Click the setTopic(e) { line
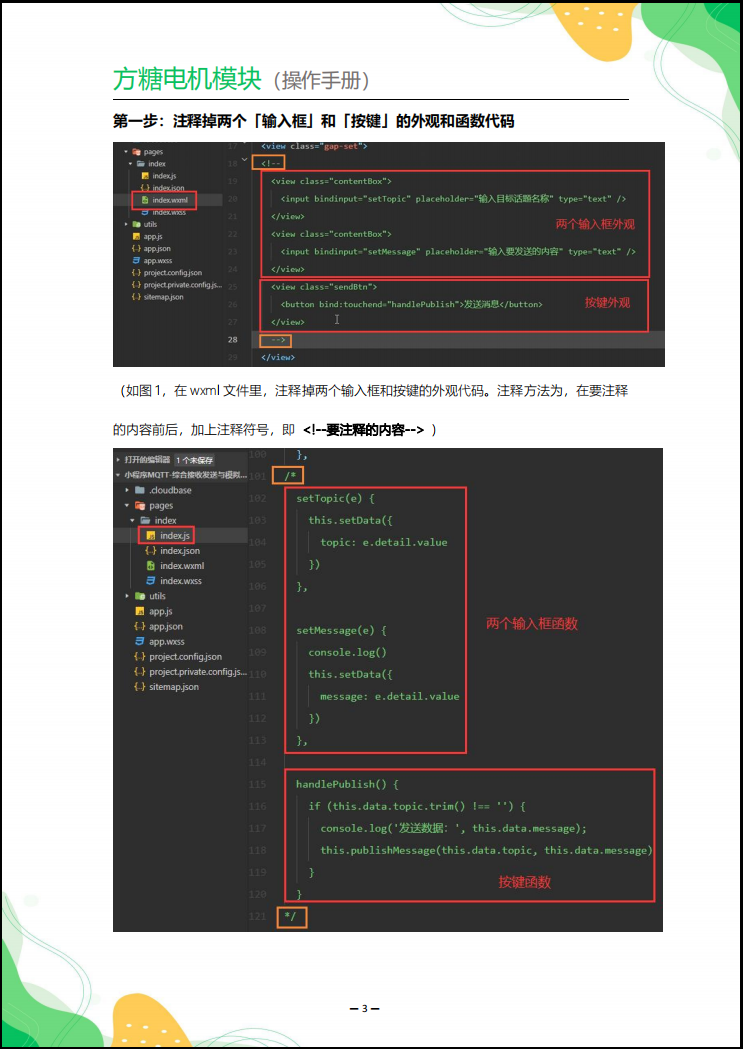The image size is (743, 1049). (x=335, y=498)
